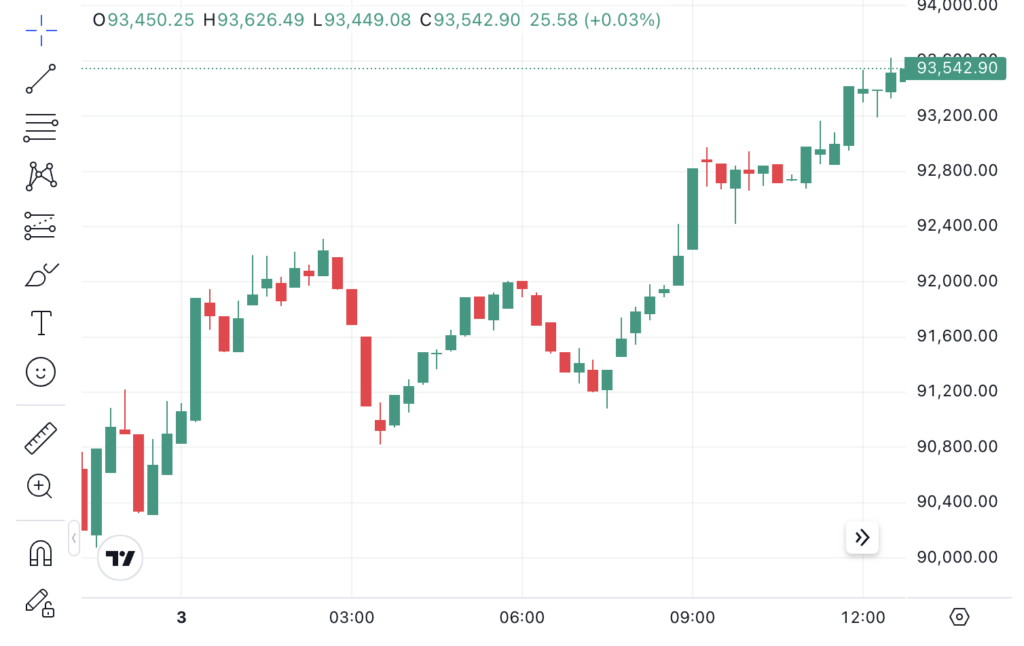Viewport: 1024px width, 646px height.
Task: Select the crosshair cursor tool
Action: pyautogui.click(x=41, y=30)
